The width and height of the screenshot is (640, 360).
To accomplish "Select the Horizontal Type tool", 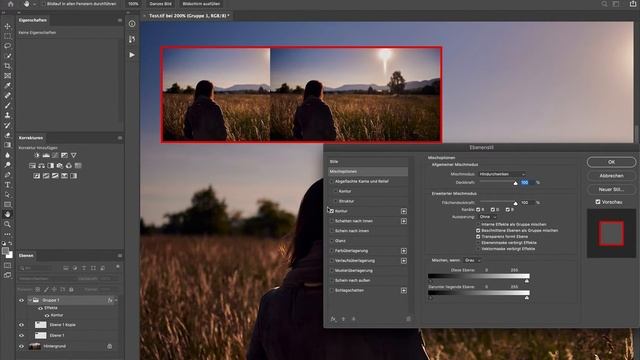I will point(7,184).
